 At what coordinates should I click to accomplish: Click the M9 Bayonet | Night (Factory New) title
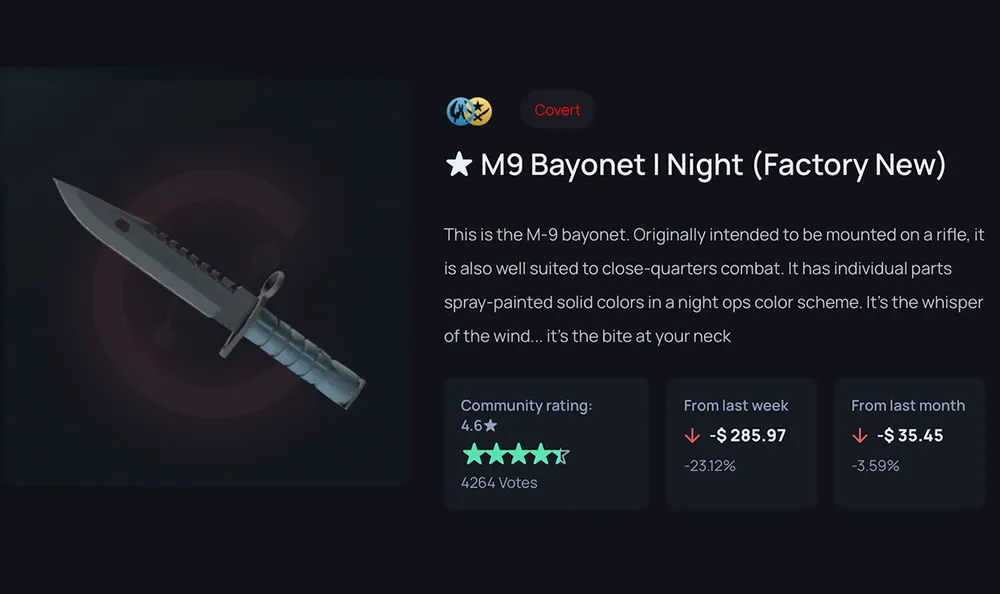(713, 165)
